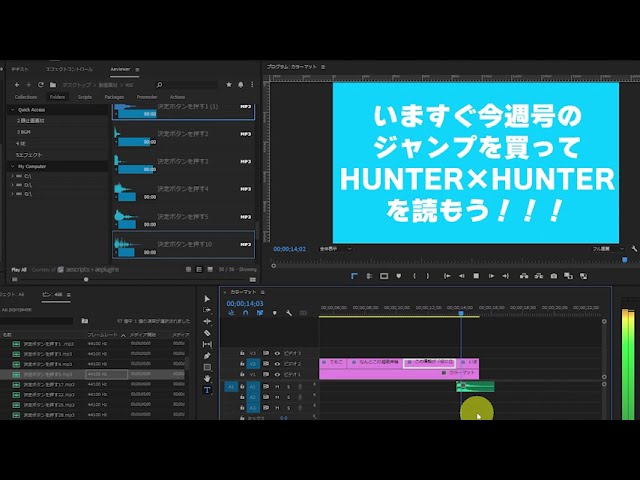The width and height of the screenshot is (640, 480).
Task: Click the AEViewer search field
Action: pos(191,84)
